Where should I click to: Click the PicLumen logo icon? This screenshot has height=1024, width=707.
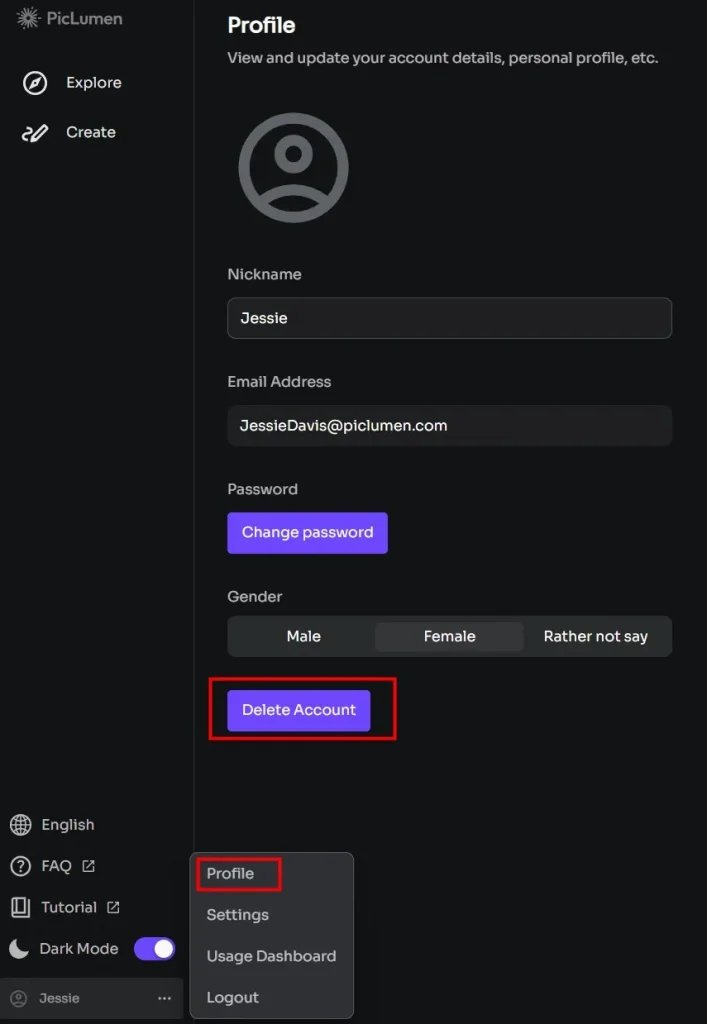[28, 17]
